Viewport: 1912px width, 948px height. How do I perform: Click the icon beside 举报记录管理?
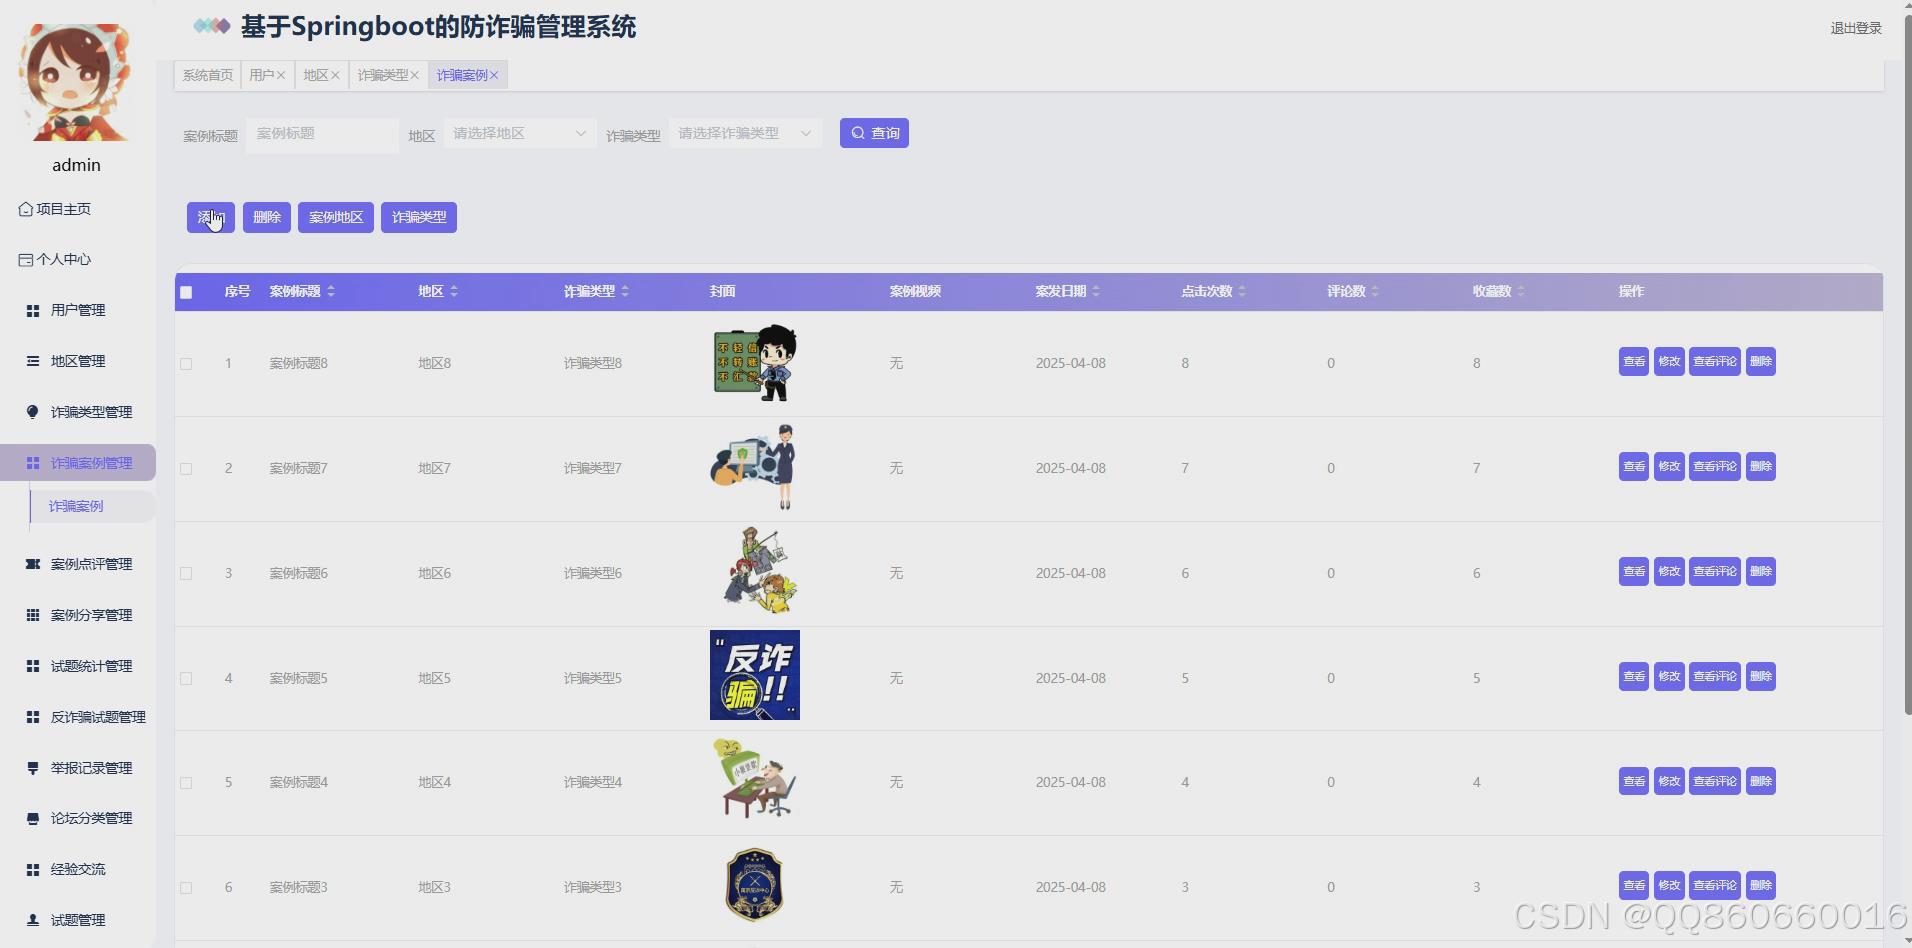coord(33,768)
